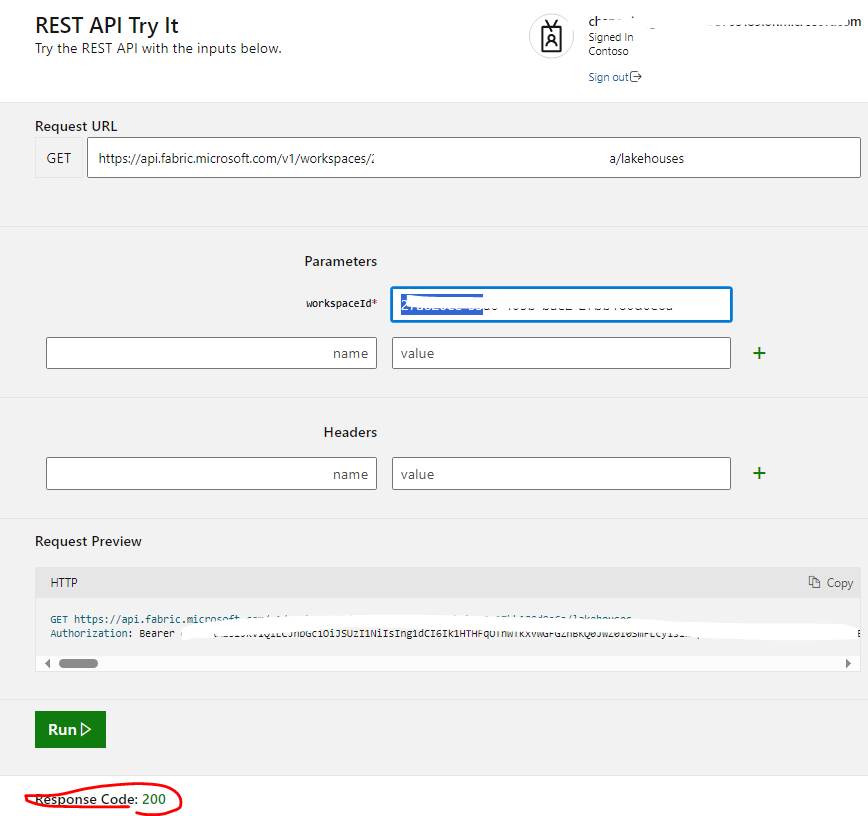Click the workspaceId parameter input
Screen dimensions: 868x816
[x=561, y=304]
